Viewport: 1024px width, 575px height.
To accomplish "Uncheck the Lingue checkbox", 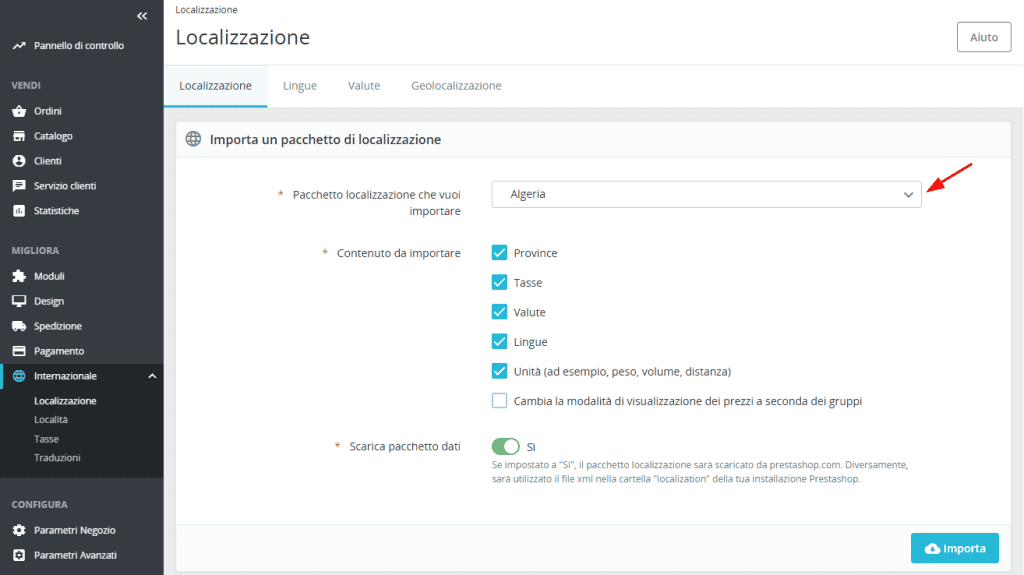I will point(500,342).
